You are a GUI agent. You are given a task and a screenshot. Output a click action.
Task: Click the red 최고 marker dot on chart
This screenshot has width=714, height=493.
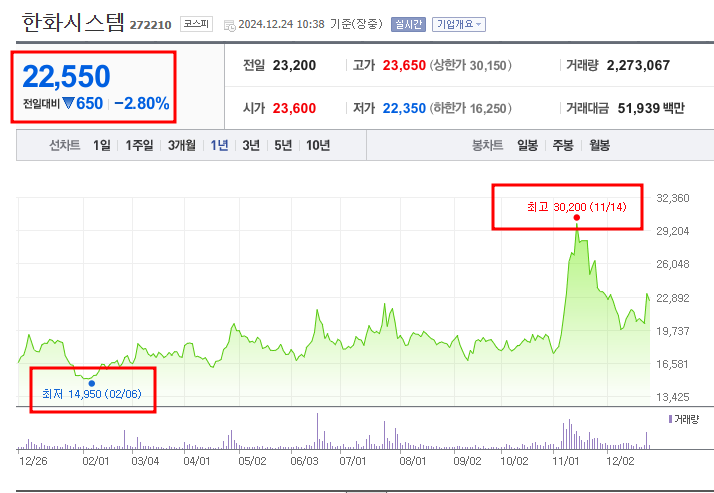click(576, 218)
